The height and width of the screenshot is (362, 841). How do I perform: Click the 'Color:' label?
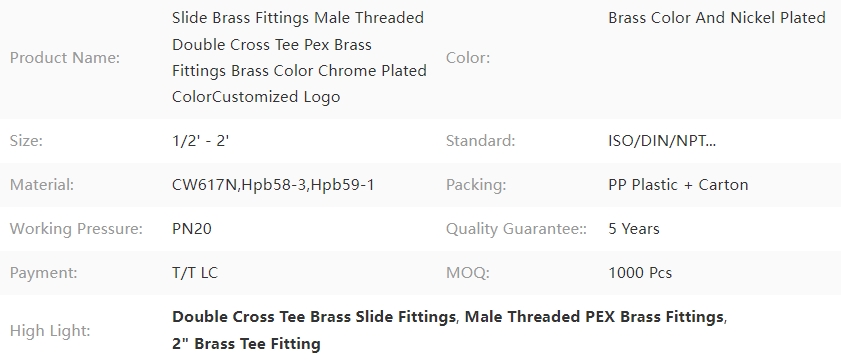tap(468, 58)
